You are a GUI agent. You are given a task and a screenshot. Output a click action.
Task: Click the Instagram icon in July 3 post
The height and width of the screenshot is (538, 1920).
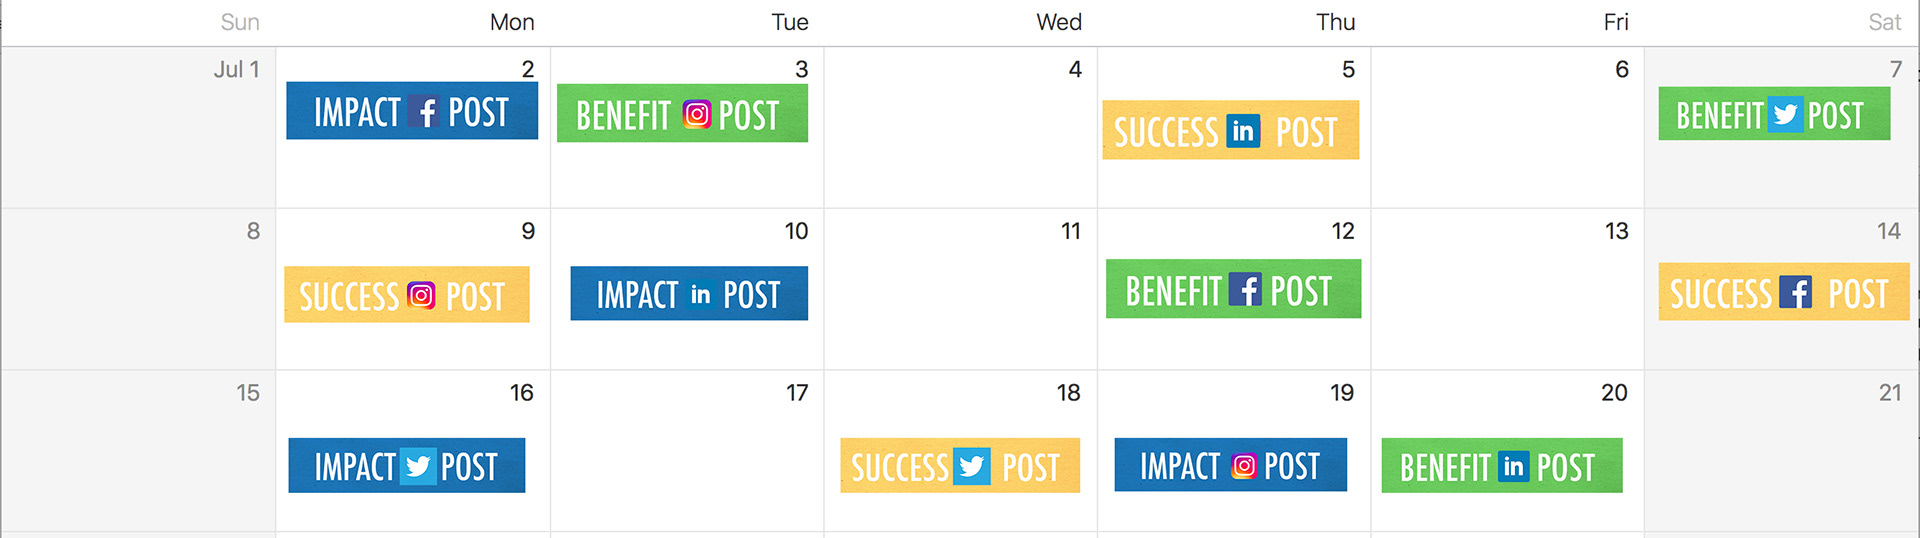click(x=697, y=115)
